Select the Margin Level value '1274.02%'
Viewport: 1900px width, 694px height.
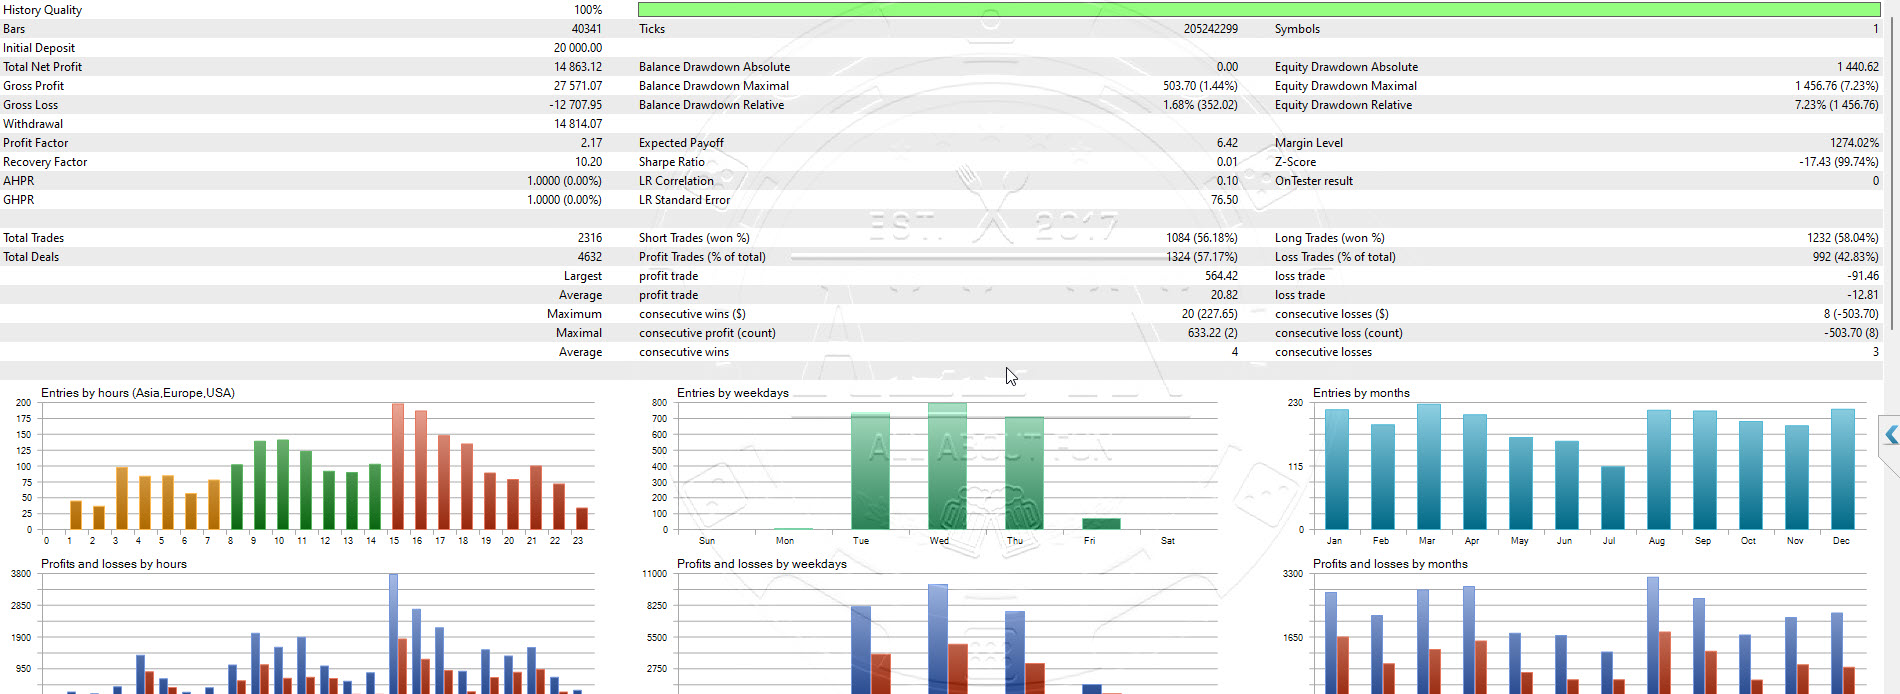[x=1855, y=143]
